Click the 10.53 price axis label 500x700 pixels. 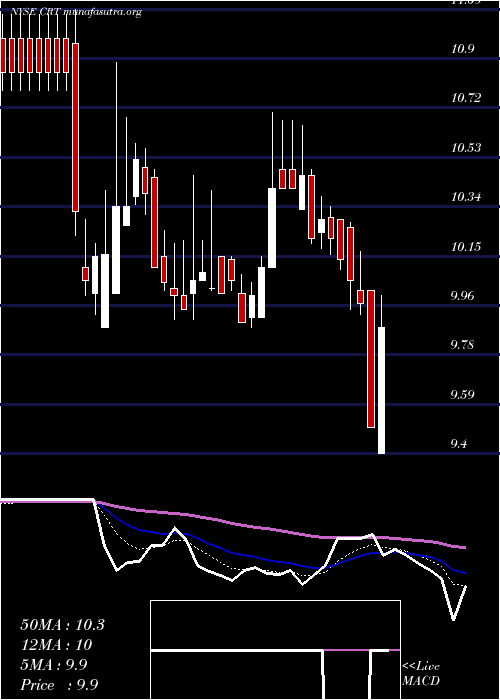tap(467, 147)
